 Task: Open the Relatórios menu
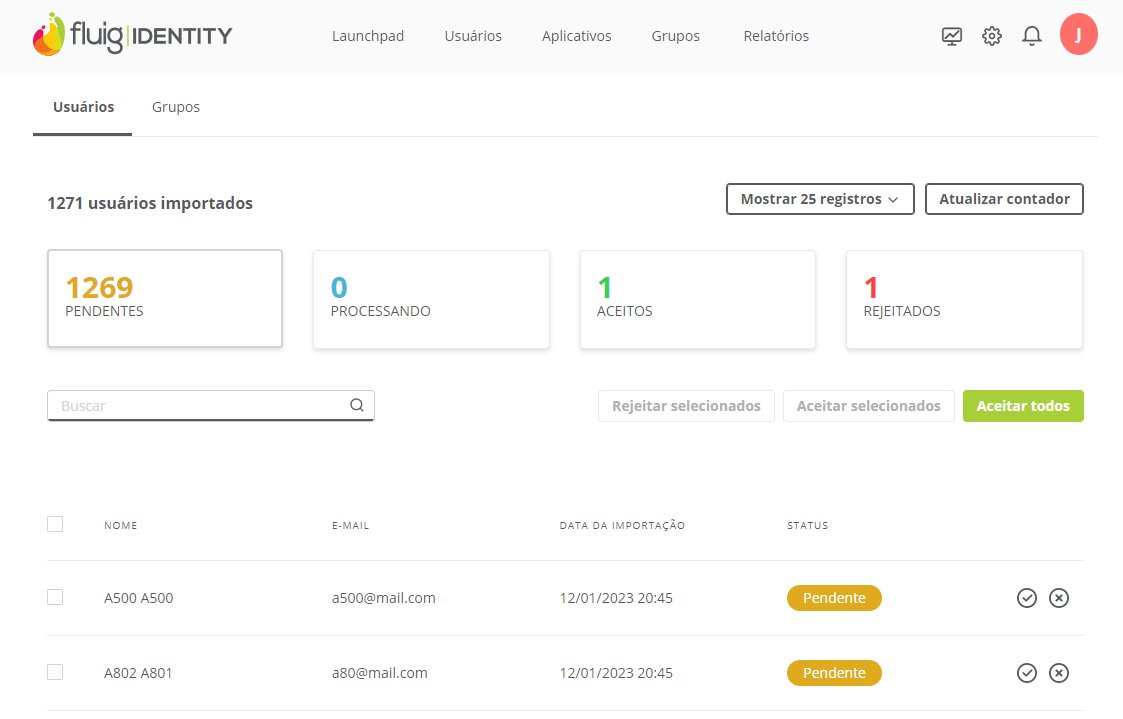click(776, 36)
